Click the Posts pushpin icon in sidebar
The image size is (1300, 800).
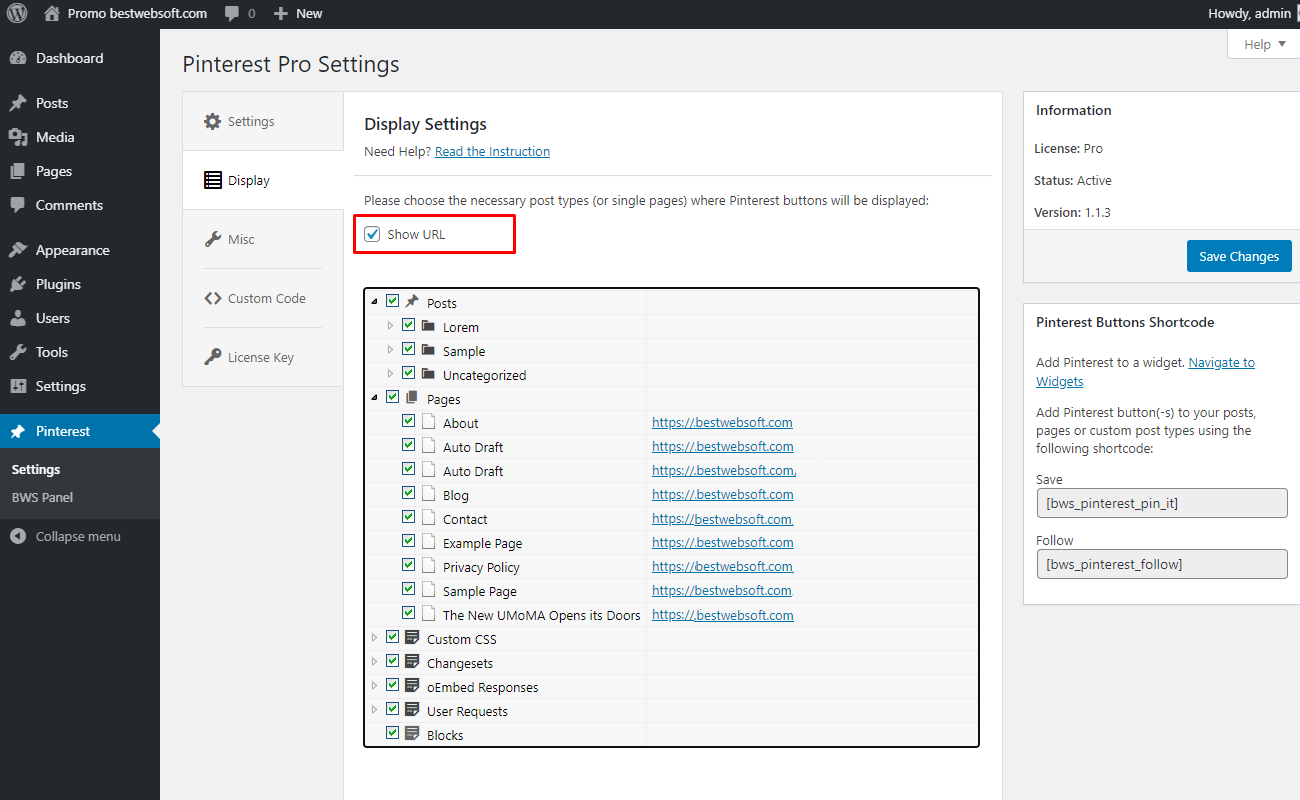click(18, 103)
